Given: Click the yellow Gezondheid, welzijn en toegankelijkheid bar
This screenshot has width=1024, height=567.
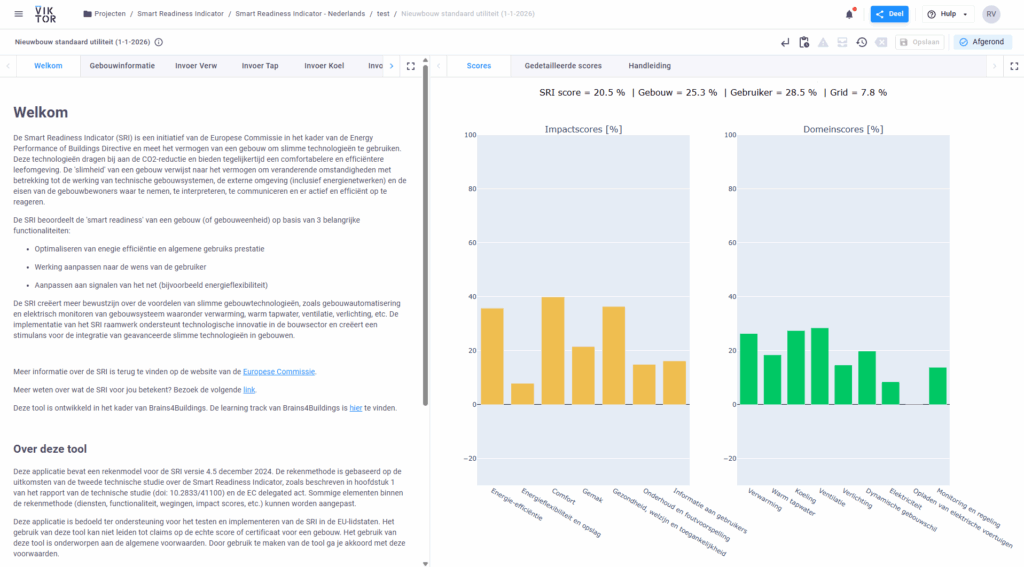Looking at the screenshot, I should click(614, 355).
